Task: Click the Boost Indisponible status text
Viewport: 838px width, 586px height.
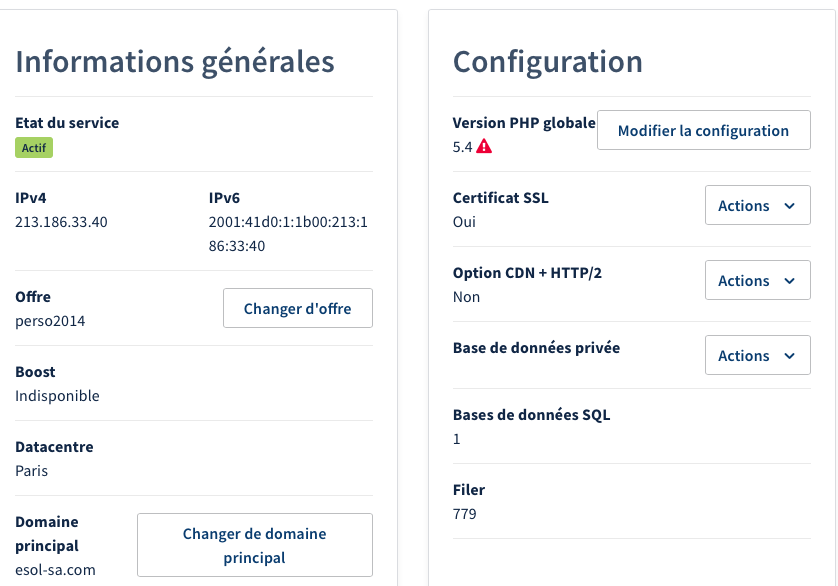Action: click(x=57, y=396)
